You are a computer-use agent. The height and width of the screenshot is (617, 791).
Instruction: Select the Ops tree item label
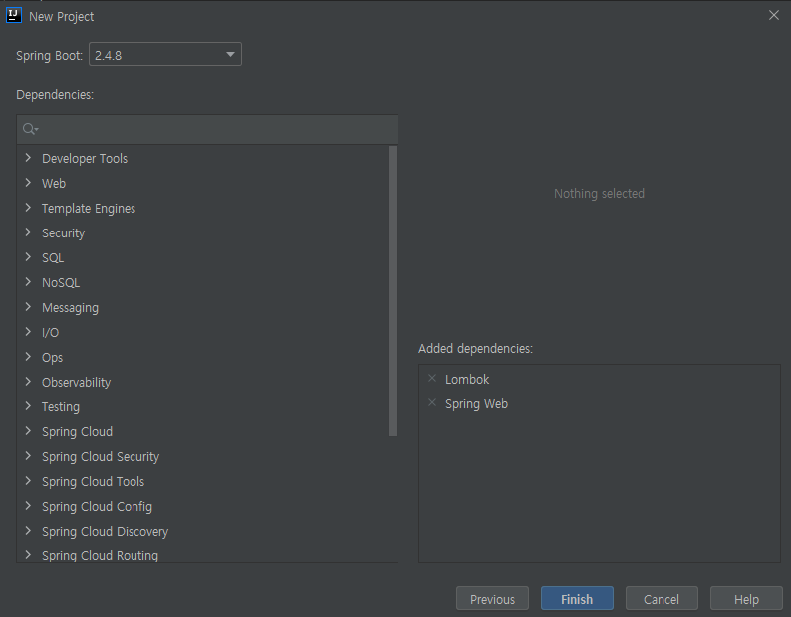(52, 358)
